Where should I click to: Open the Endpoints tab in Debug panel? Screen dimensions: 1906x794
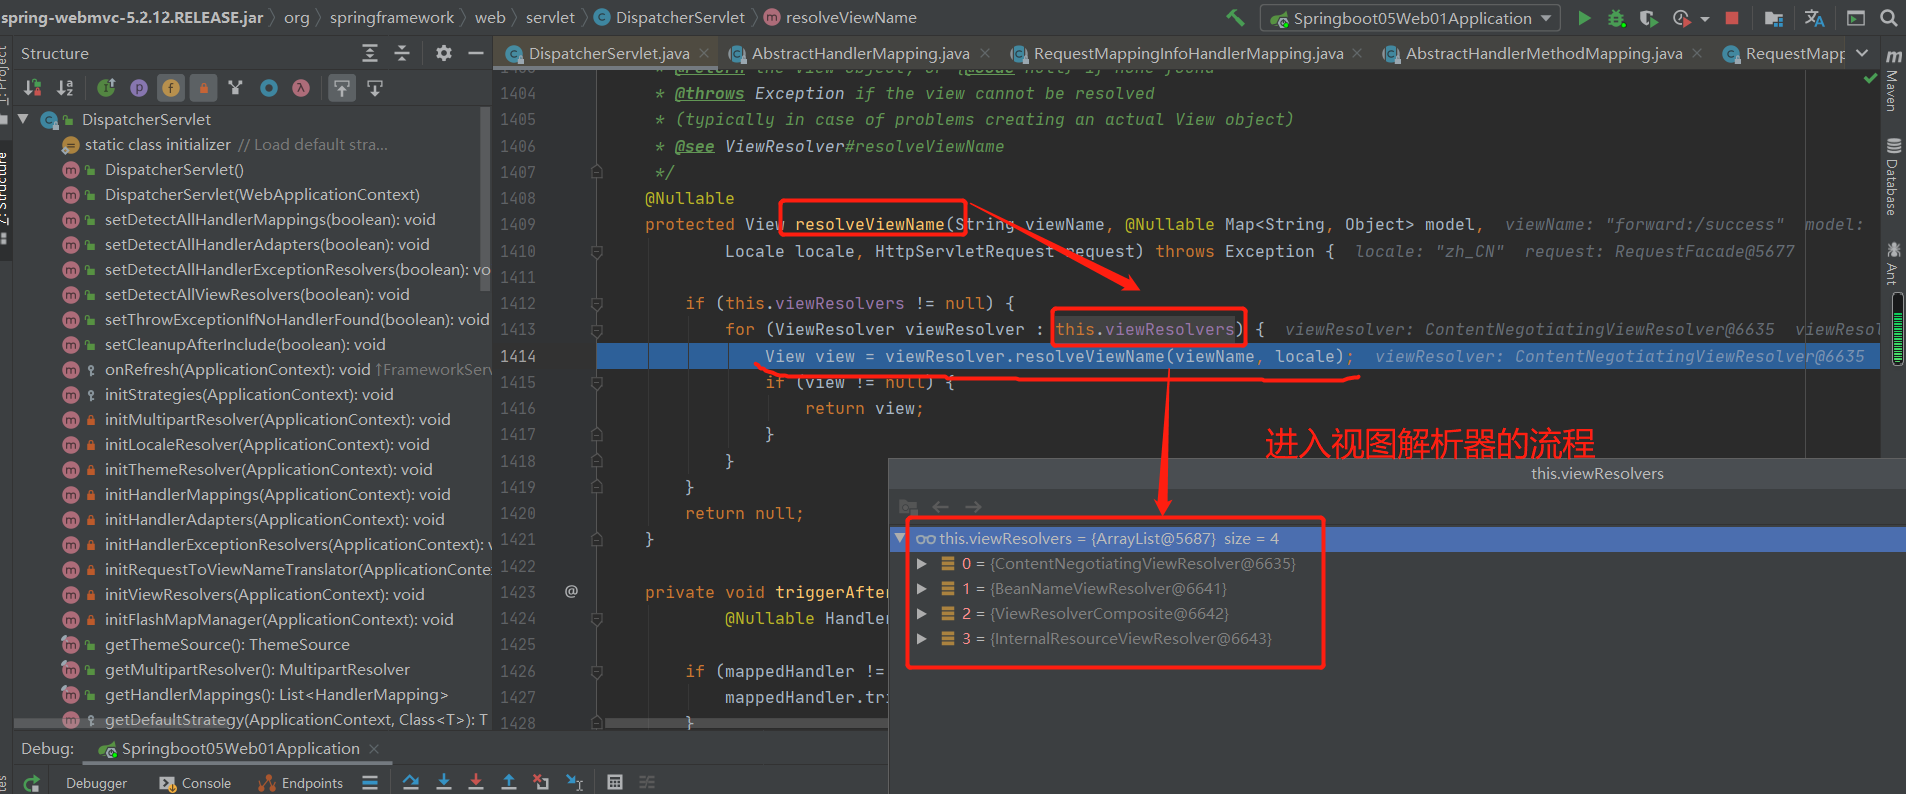pyautogui.click(x=301, y=783)
